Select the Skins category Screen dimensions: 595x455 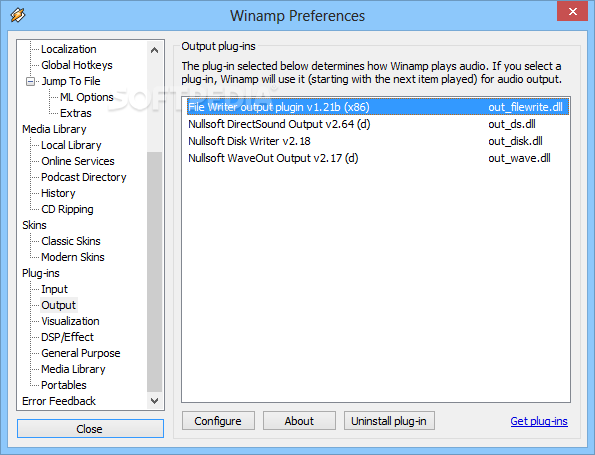coord(34,225)
